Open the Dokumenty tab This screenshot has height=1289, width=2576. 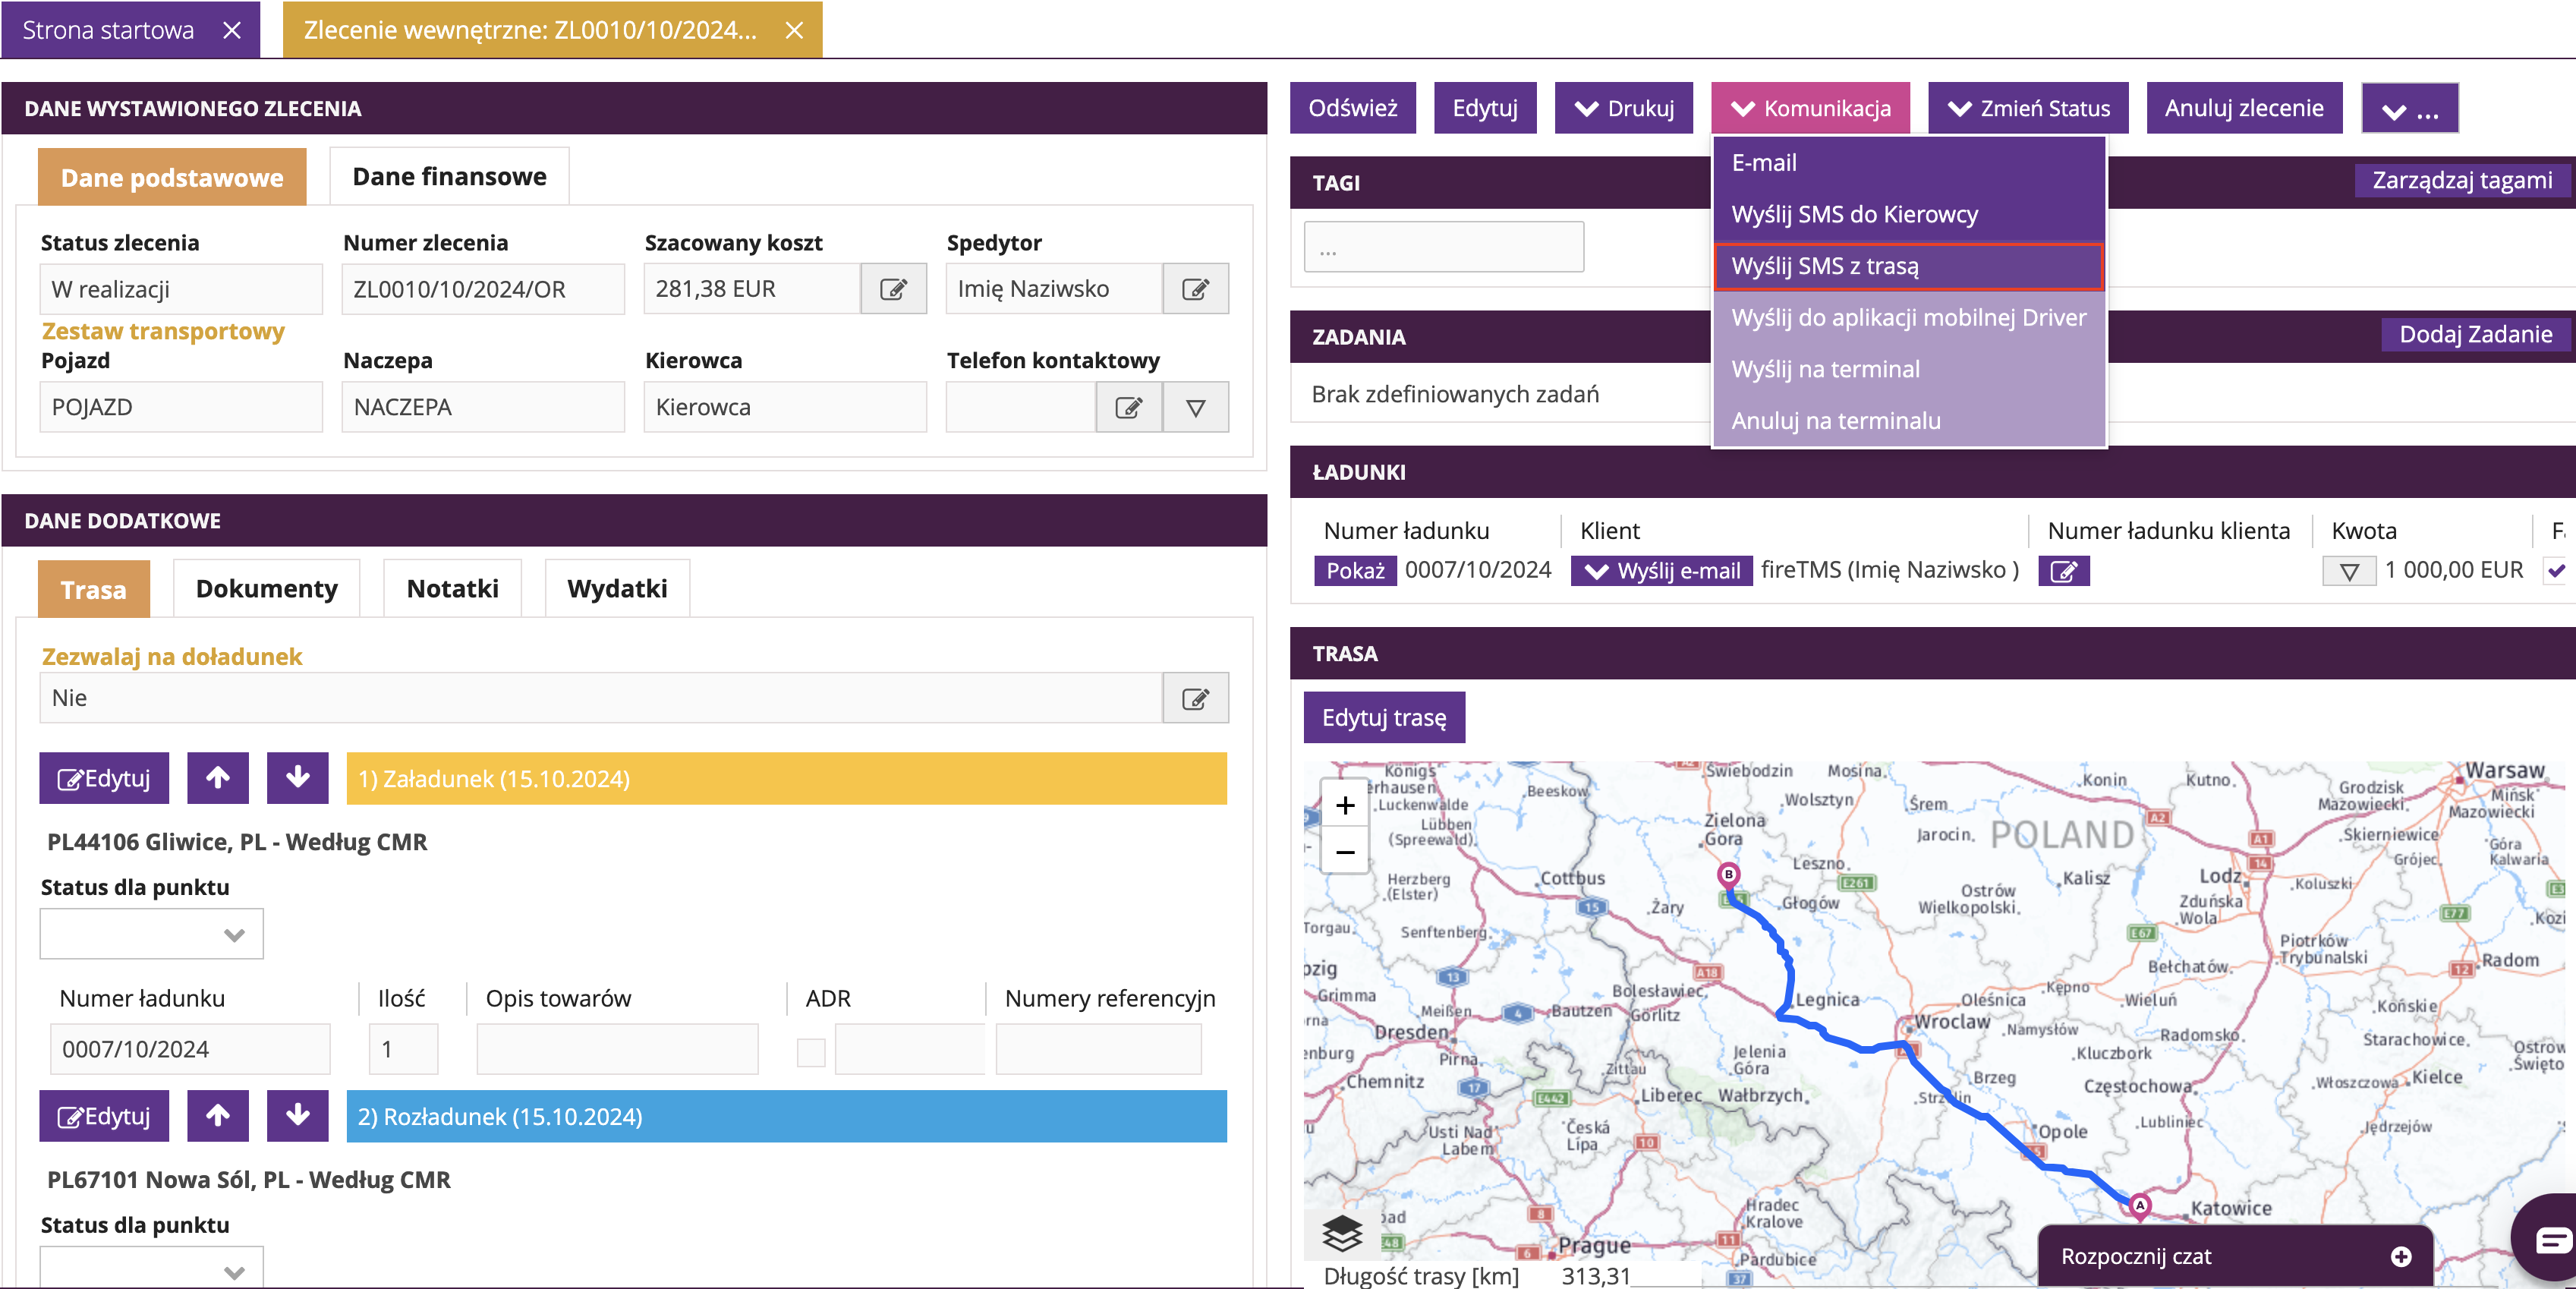coord(266,589)
